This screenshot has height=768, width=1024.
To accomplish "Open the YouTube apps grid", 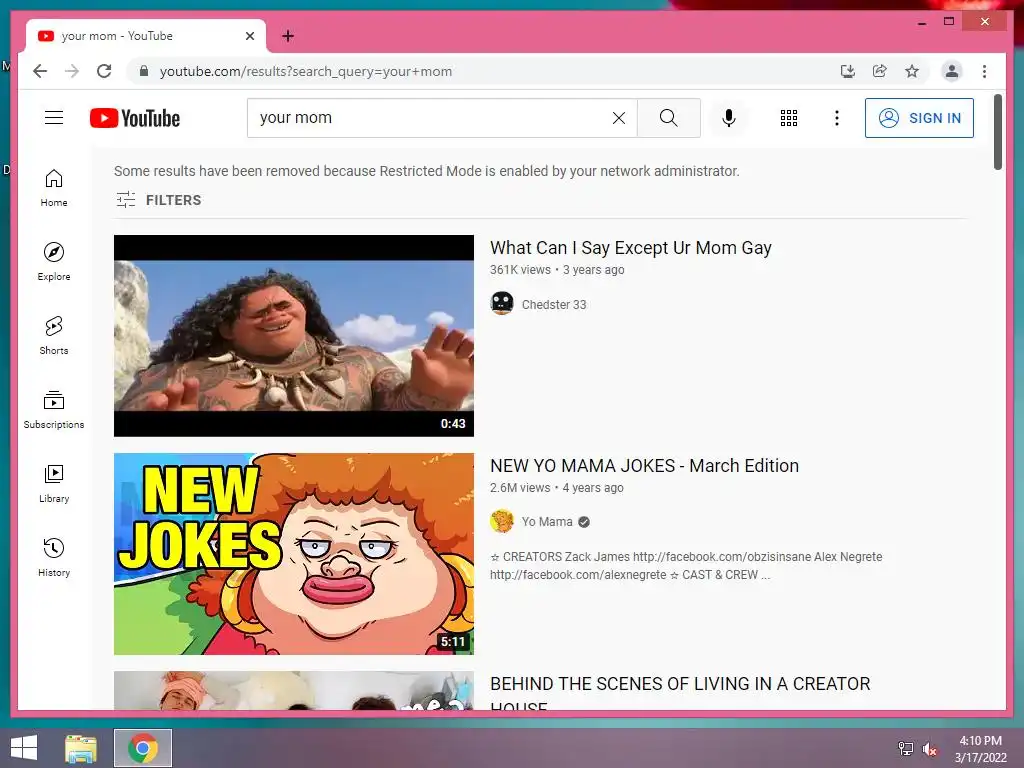I will 789,118.
